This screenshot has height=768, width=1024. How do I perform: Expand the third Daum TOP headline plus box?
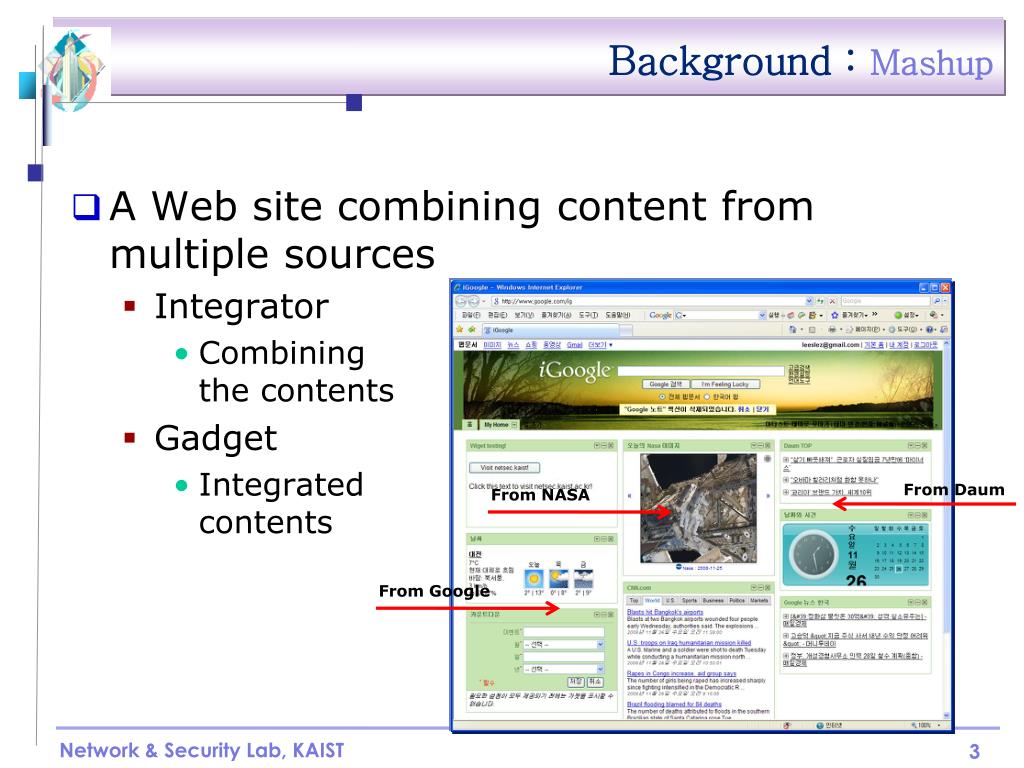(x=786, y=492)
